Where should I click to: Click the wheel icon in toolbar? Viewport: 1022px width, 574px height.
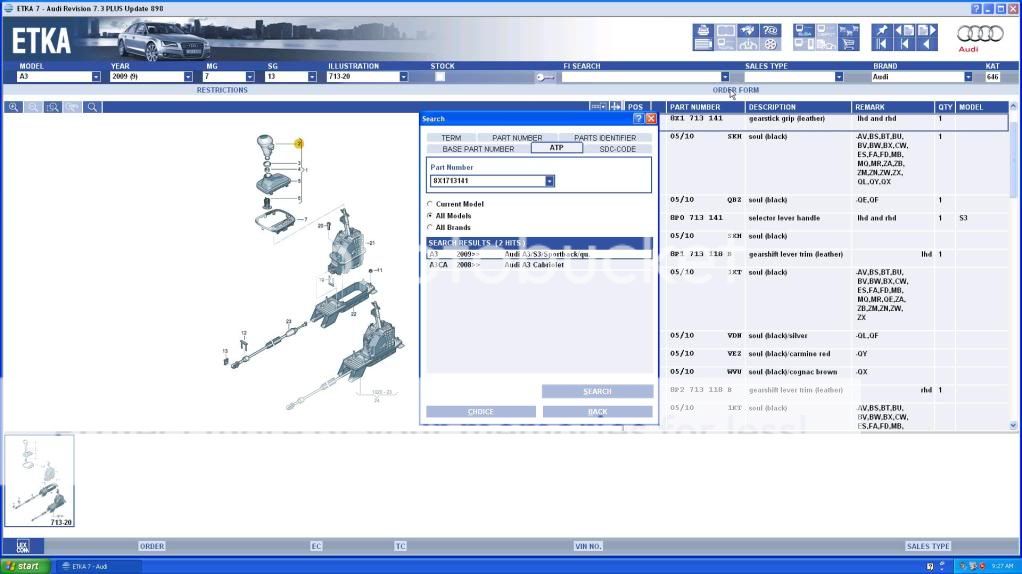pyautogui.click(x=770, y=44)
